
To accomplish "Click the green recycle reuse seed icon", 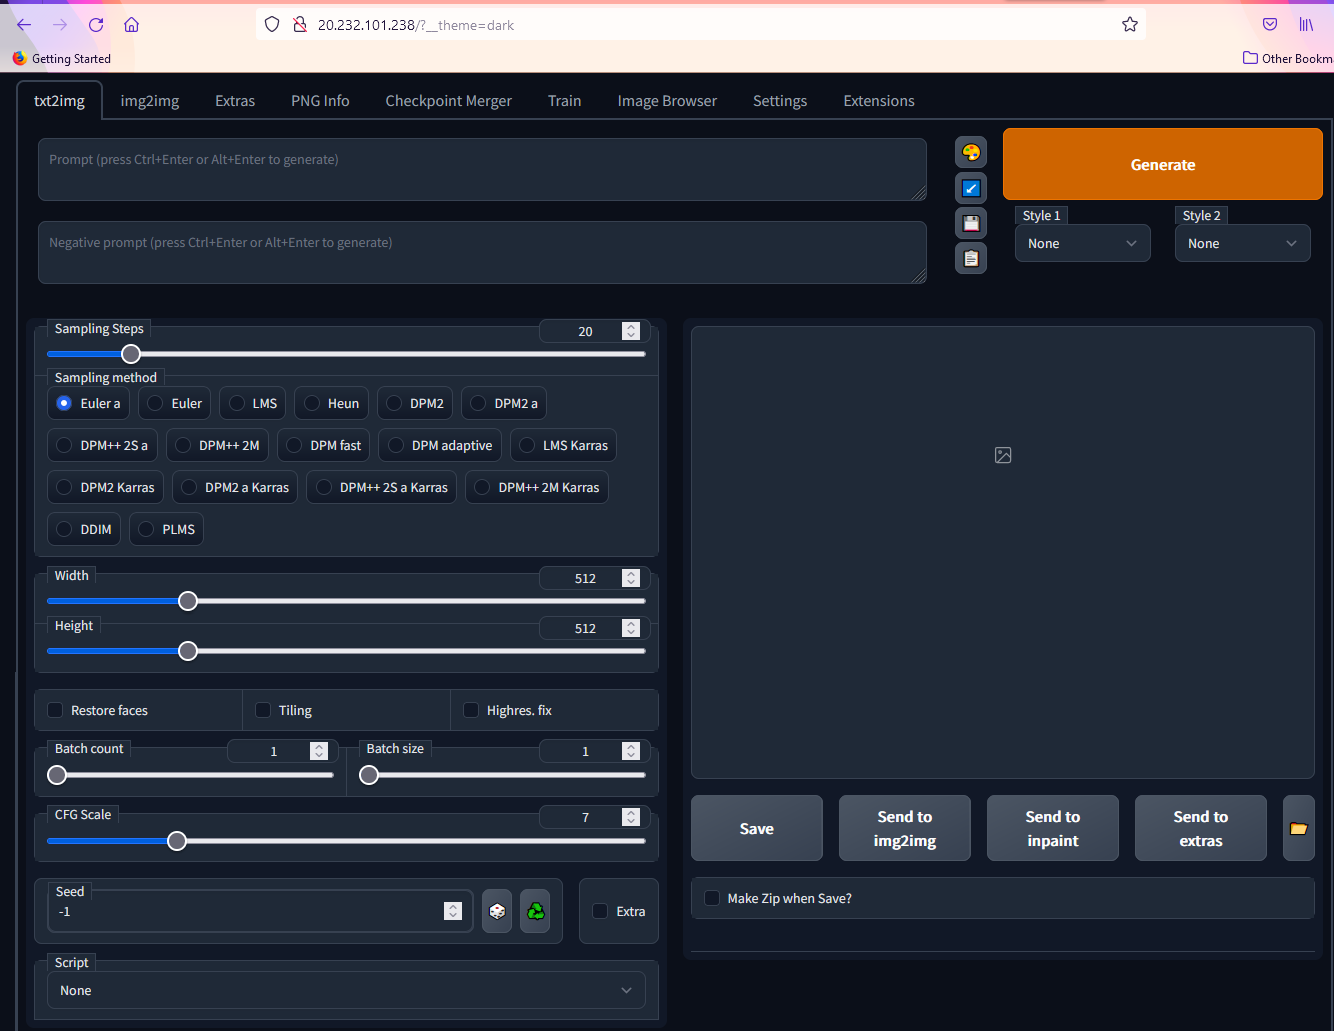I will point(536,911).
